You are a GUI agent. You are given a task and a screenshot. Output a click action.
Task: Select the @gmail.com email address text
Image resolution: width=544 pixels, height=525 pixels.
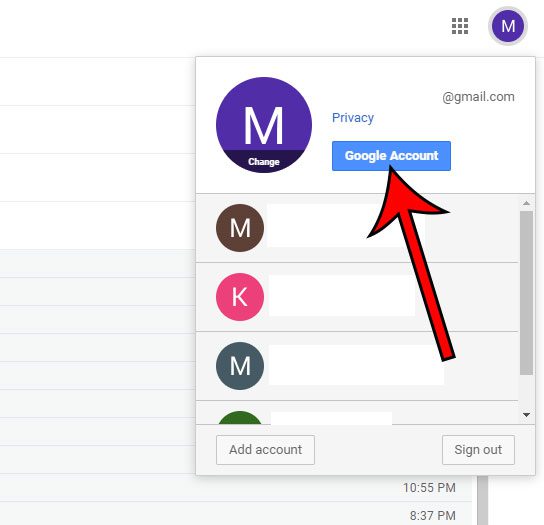tap(478, 97)
